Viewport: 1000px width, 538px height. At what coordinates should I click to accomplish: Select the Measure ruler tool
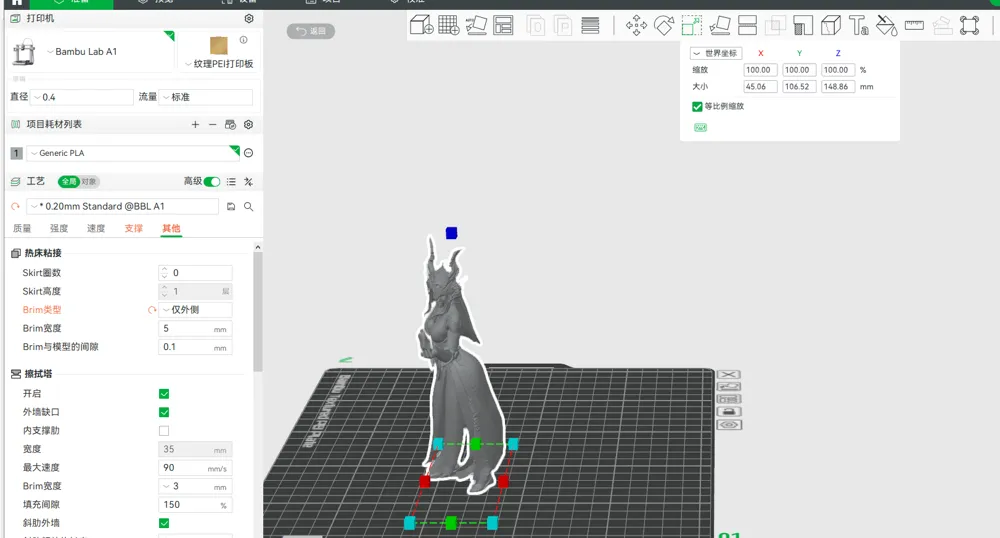[x=914, y=25]
